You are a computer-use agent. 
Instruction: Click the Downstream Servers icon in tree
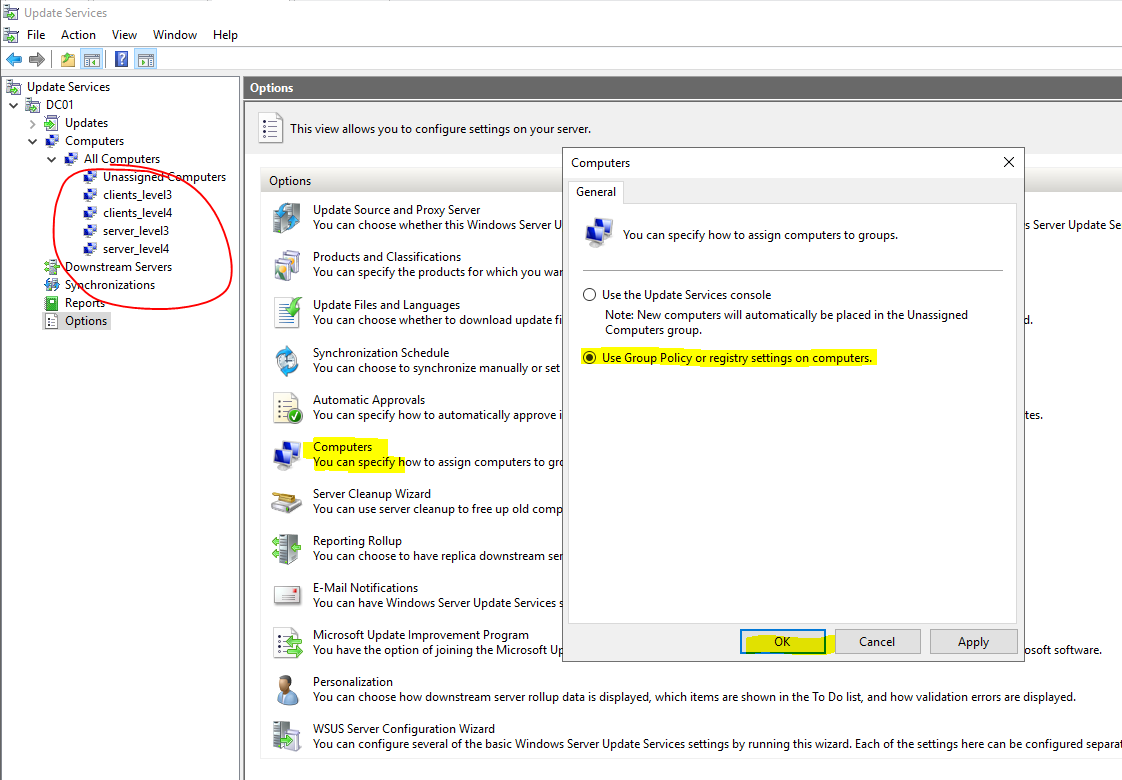tap(52, 267)
